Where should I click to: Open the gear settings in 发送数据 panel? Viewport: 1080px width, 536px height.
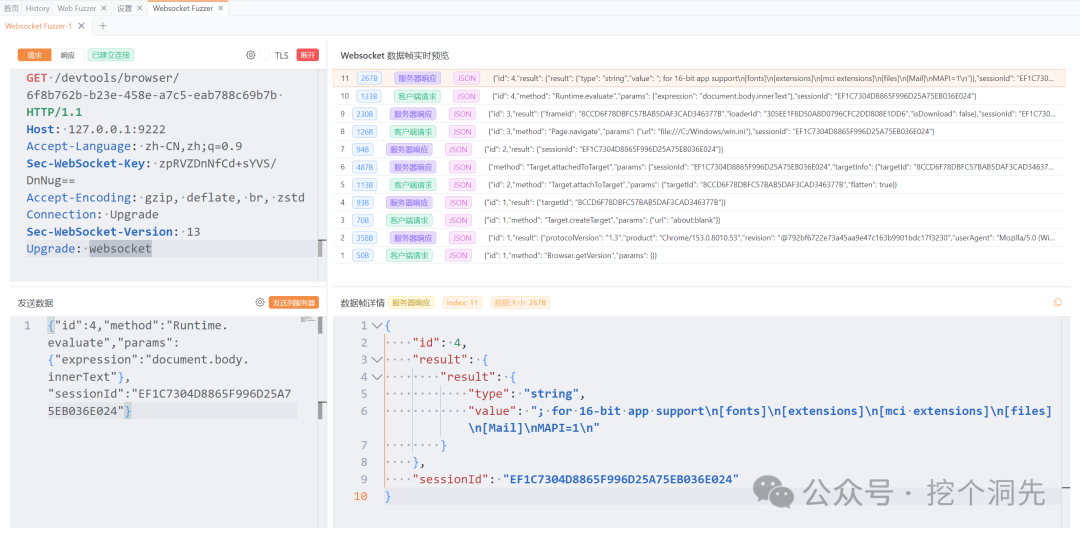(260, 302)
